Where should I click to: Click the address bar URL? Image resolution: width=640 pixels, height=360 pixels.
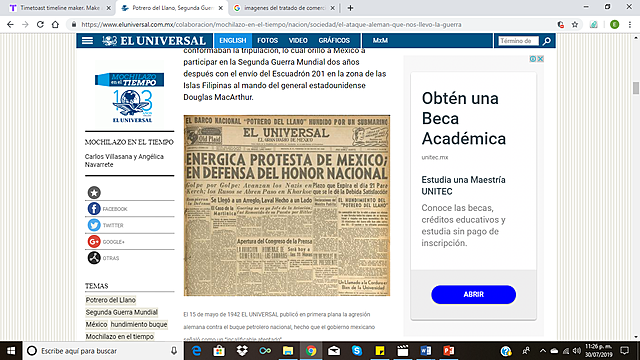(271, 24)
